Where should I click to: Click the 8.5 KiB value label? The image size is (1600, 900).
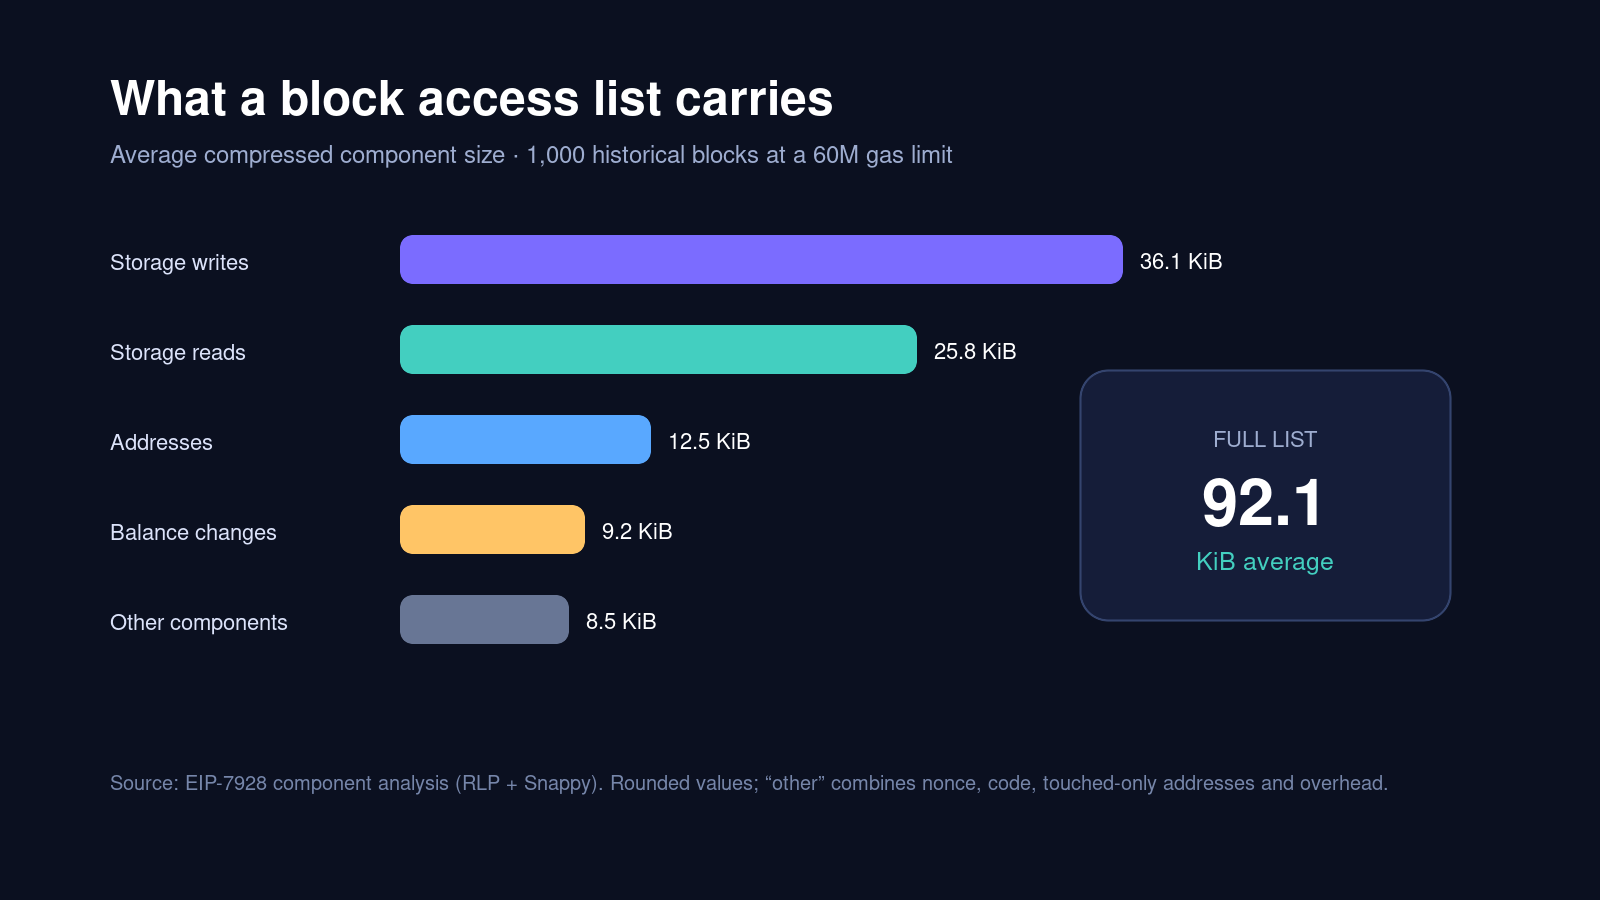621,621
